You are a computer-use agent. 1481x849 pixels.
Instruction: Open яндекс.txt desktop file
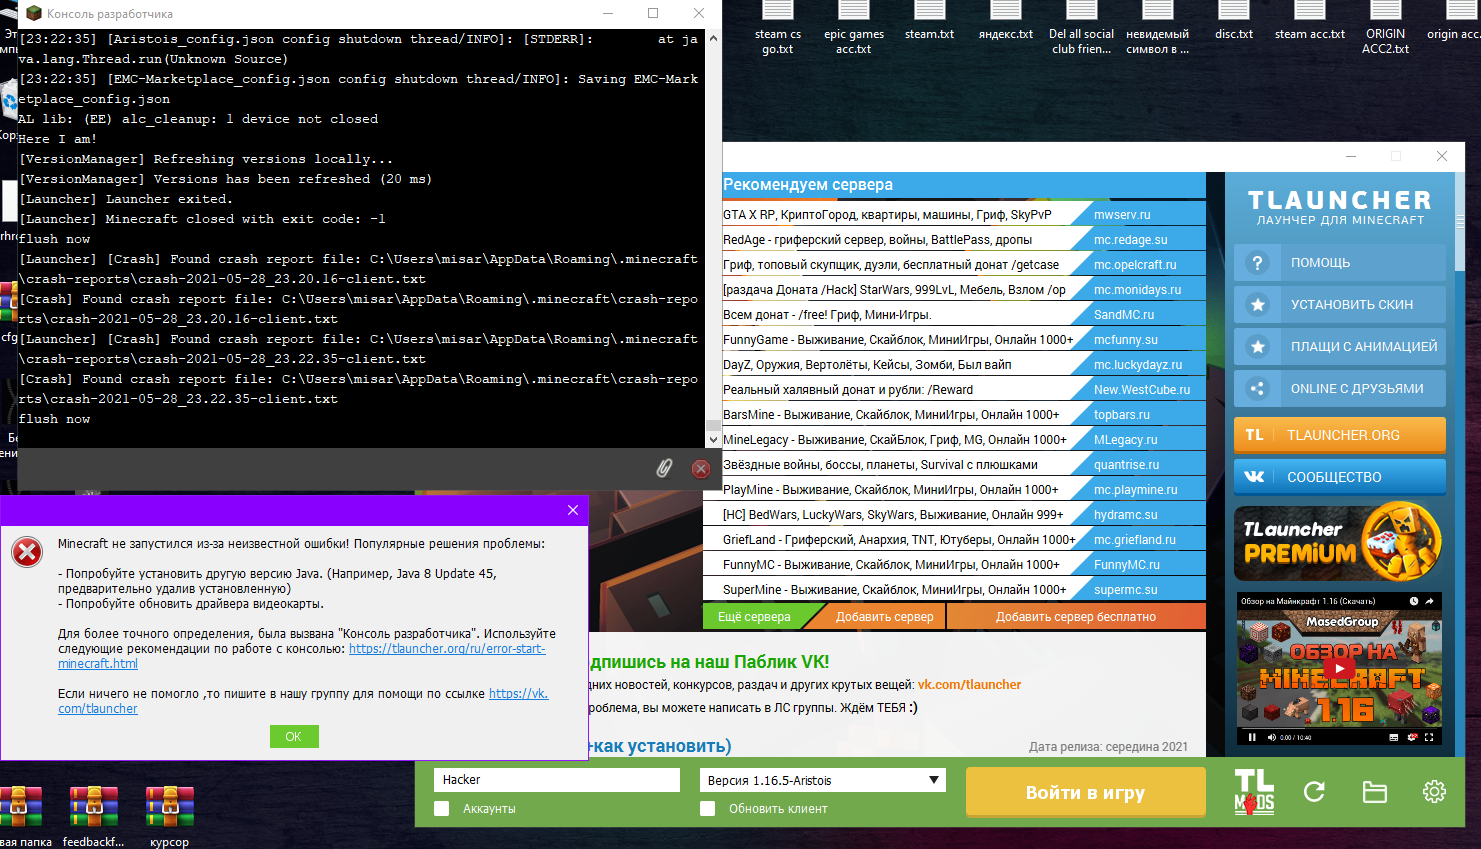pos(1006,22)
